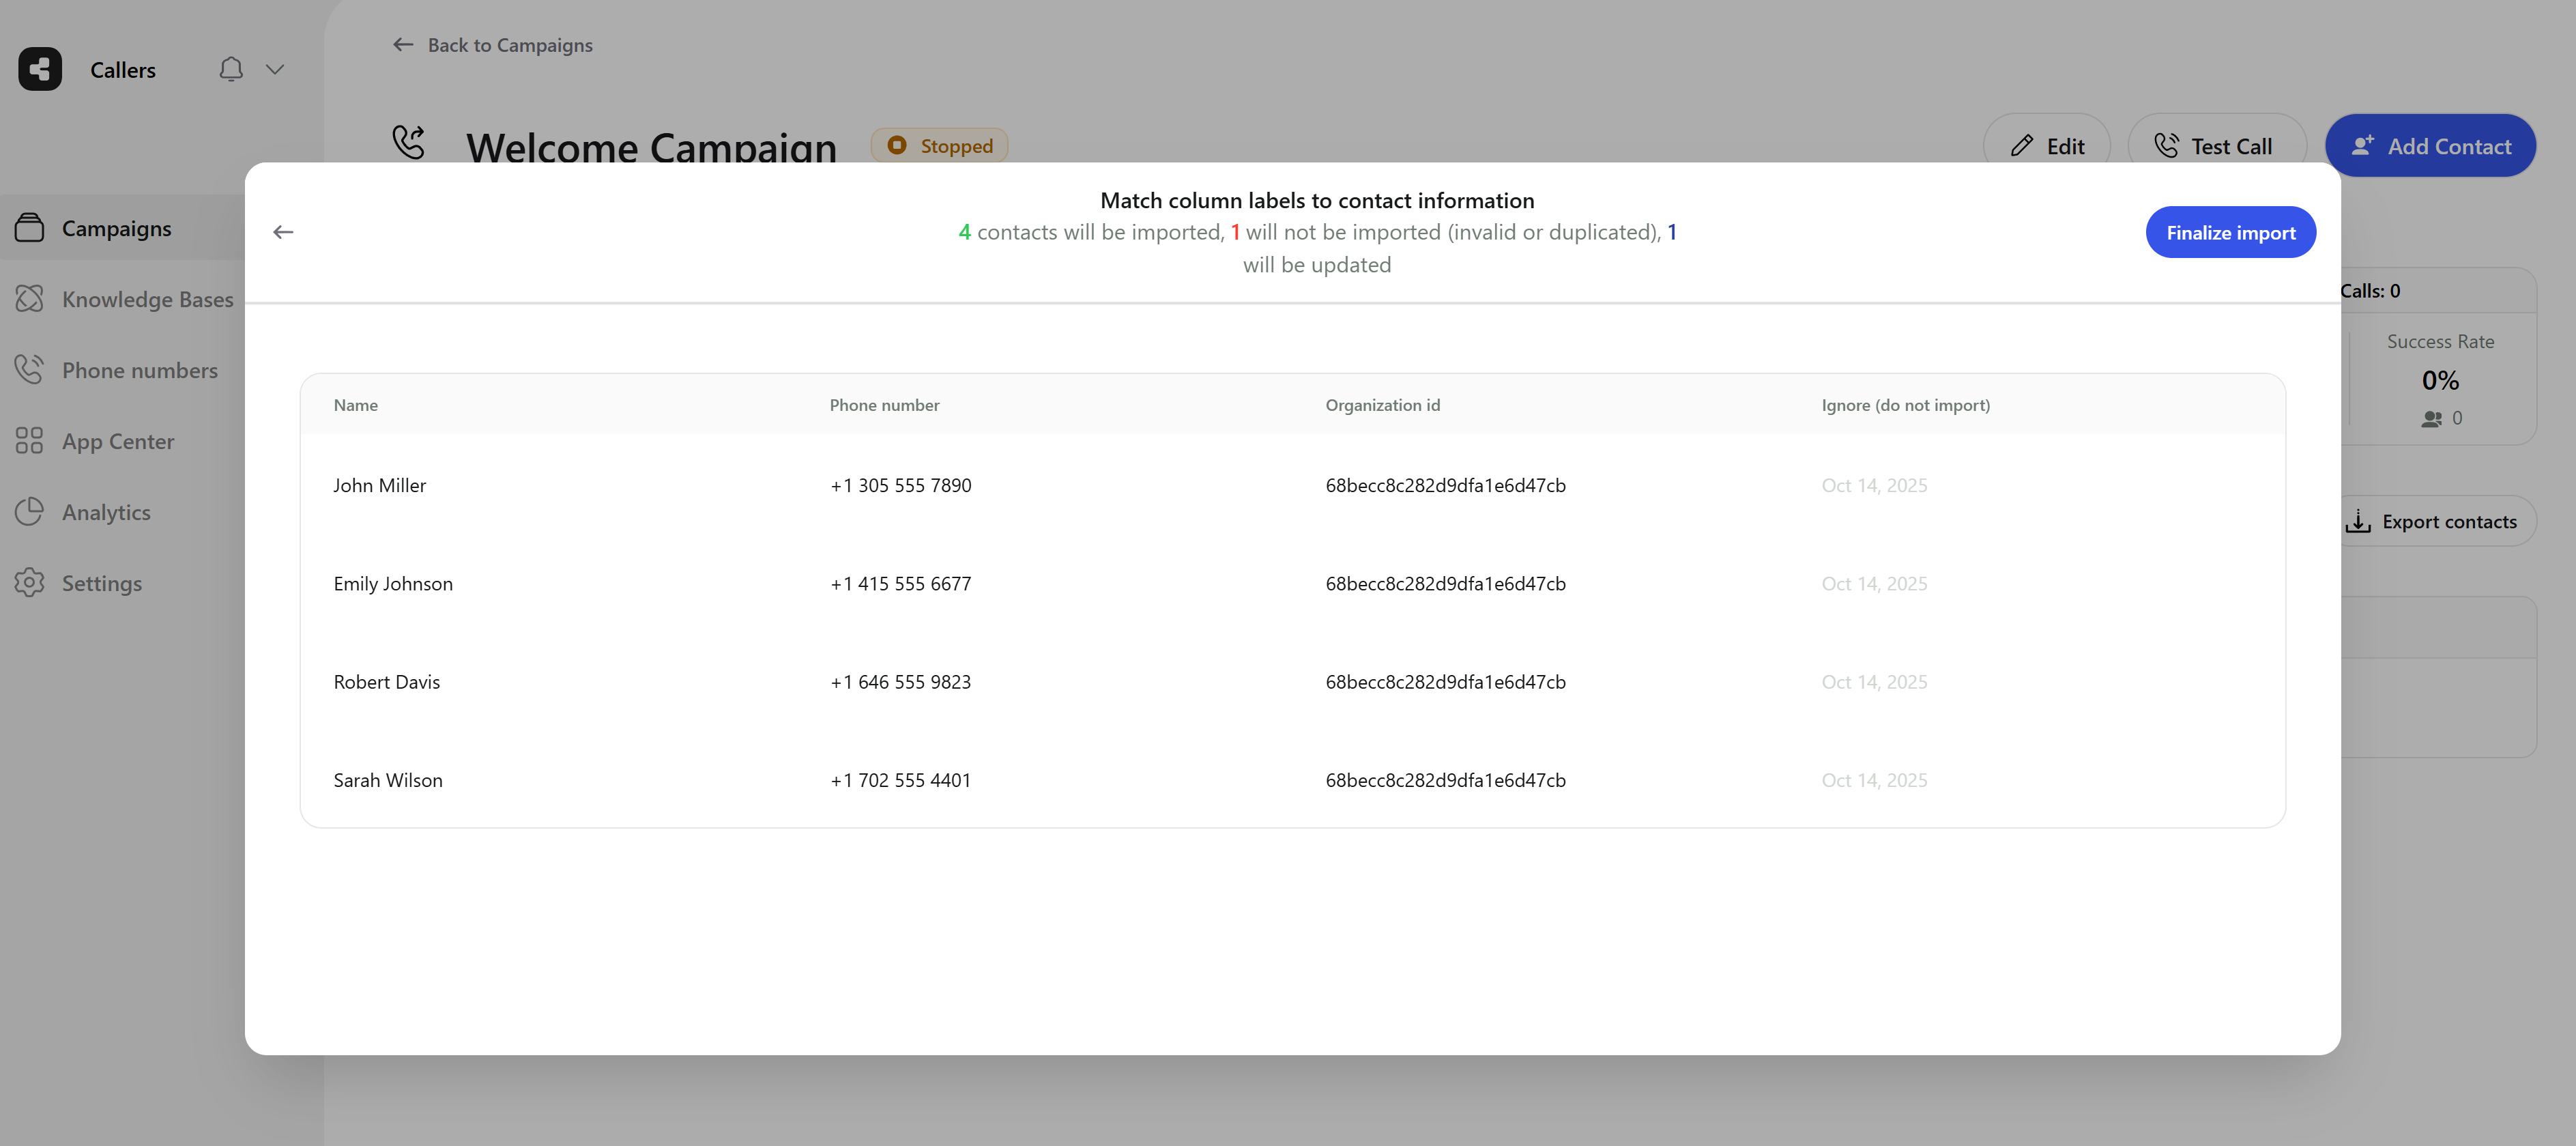The image size is (2576, 1146).
Task: Click the Settings gear icon
Action: pyautogui.click(x=29, y=583)
